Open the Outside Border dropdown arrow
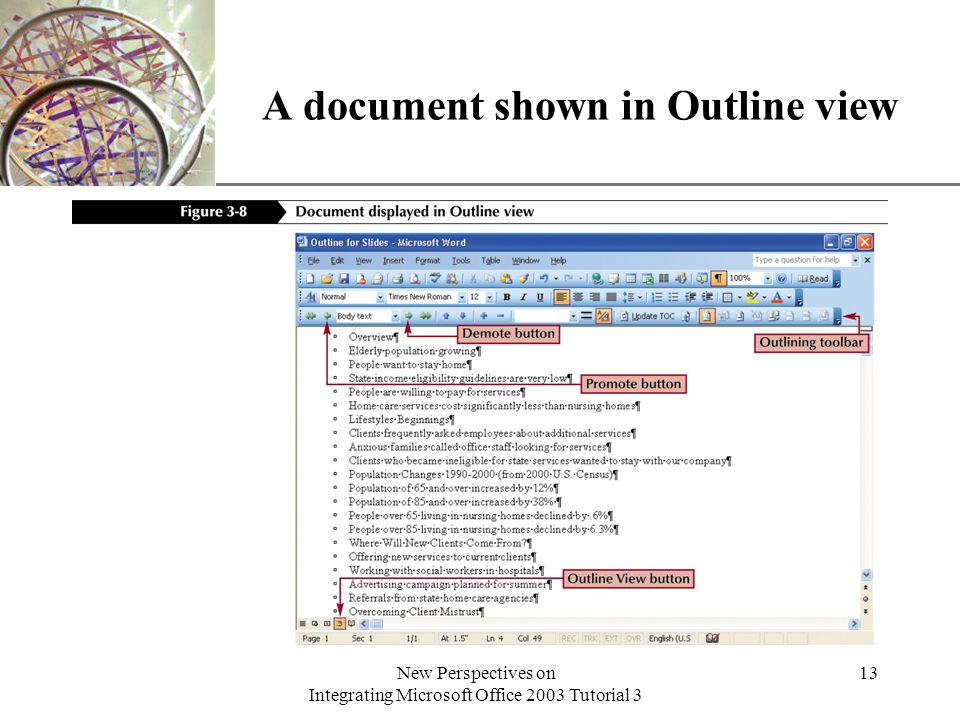The width and height of the screenshot is (960, 720). [x=739, y=298]
